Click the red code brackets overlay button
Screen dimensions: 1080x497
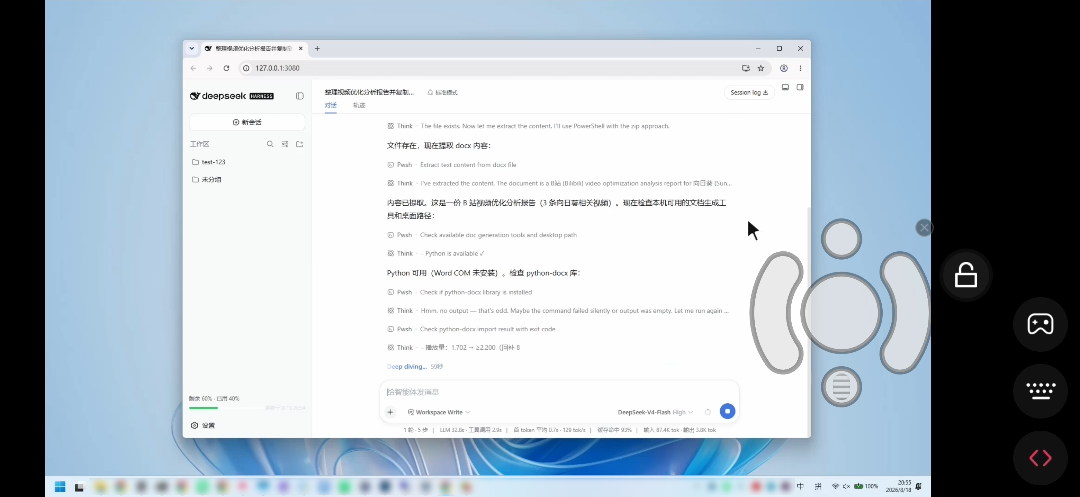1040,457
